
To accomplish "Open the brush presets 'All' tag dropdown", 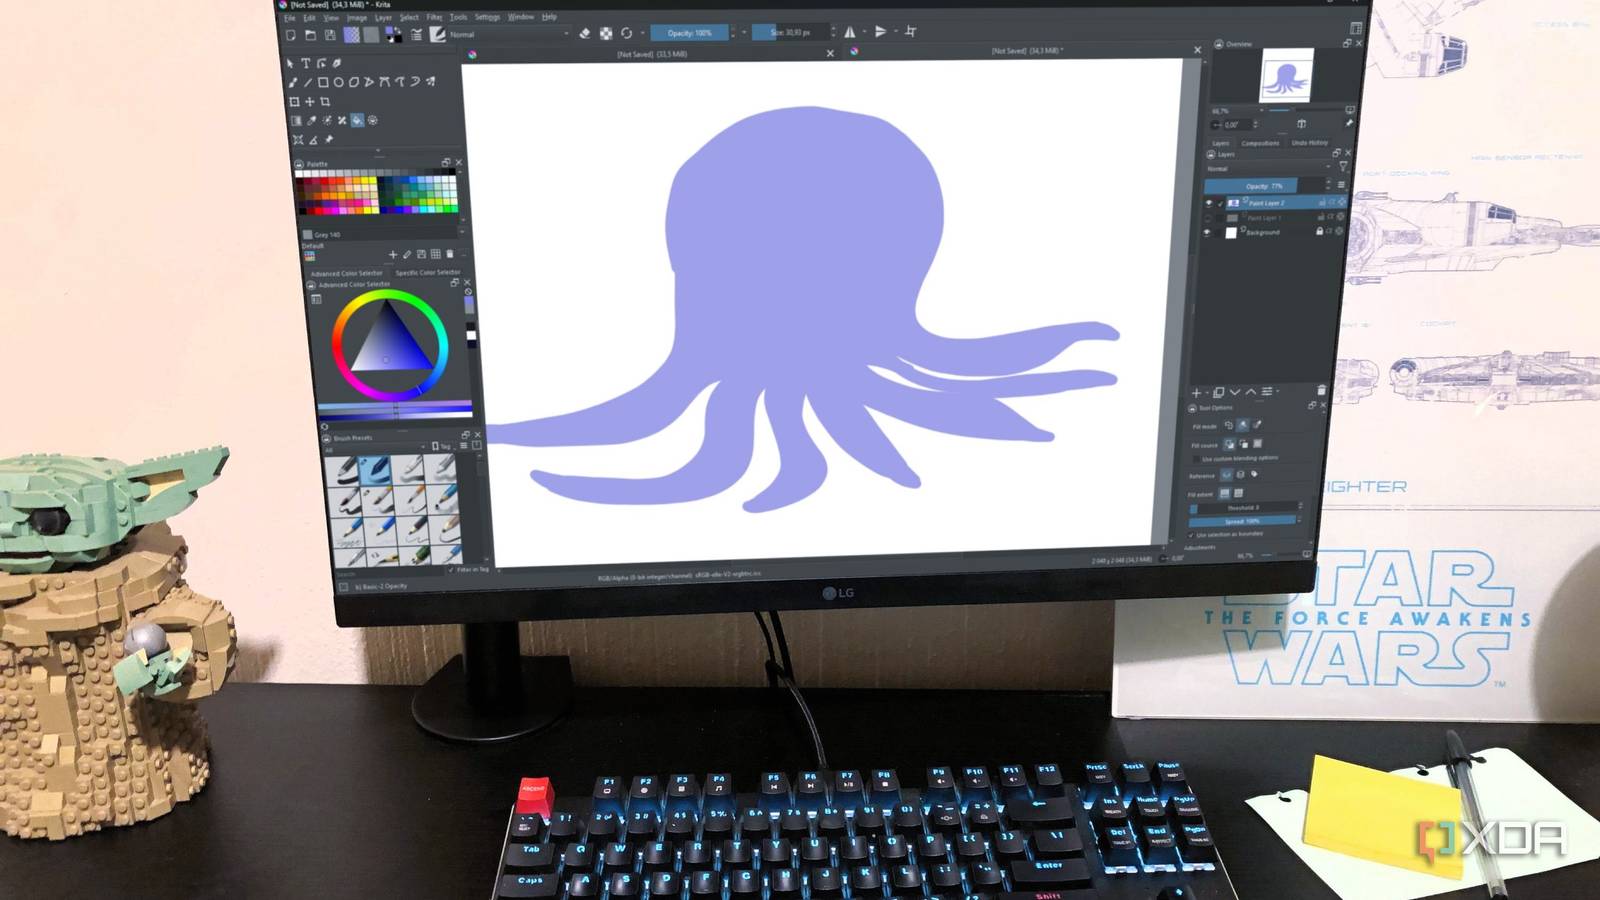I will pos(375,448).
